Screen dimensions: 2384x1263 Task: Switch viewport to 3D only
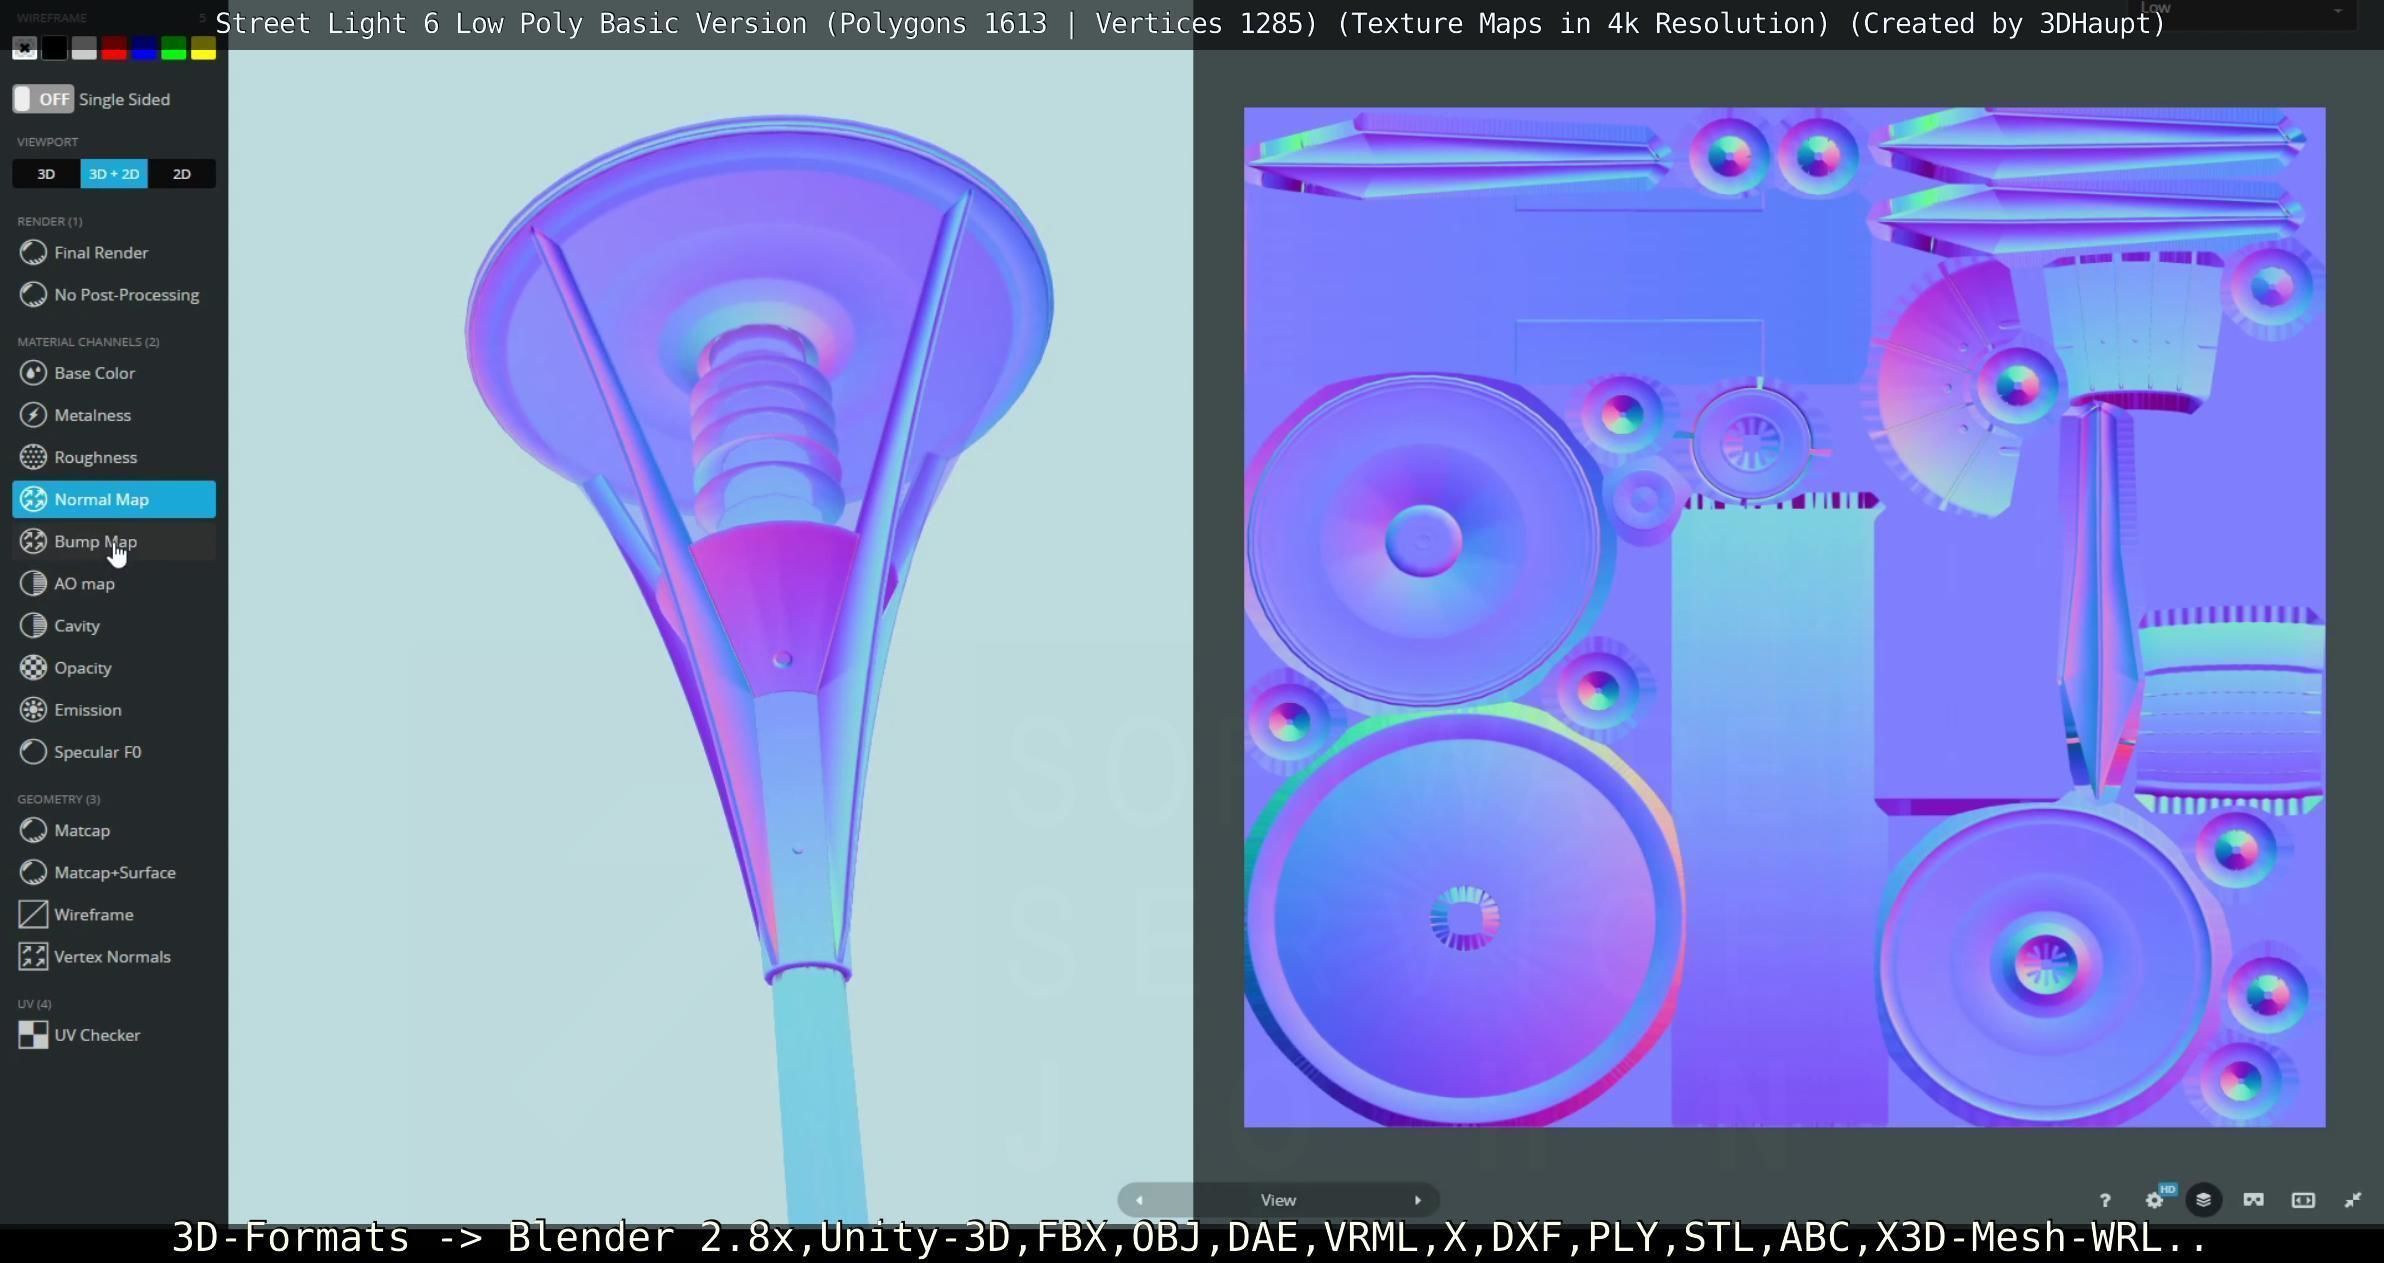[x=46, y=174]
